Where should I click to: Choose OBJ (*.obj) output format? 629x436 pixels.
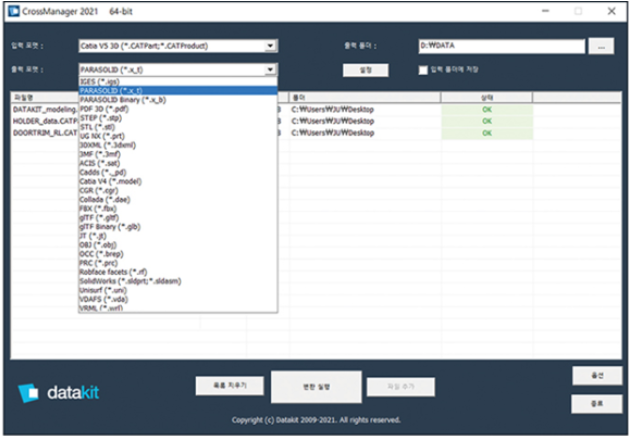(x=178, y=245)
